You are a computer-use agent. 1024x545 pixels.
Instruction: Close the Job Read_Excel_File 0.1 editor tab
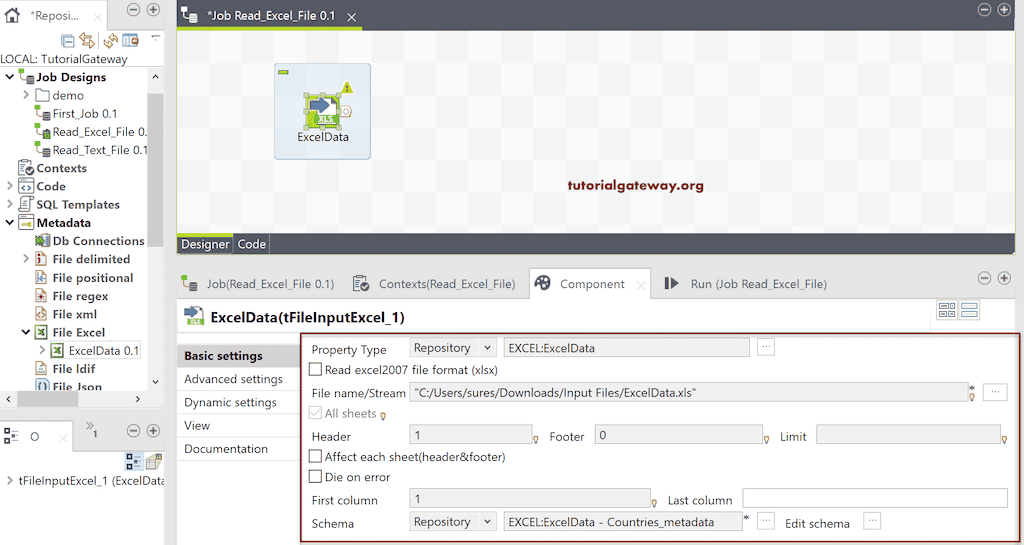351,18
